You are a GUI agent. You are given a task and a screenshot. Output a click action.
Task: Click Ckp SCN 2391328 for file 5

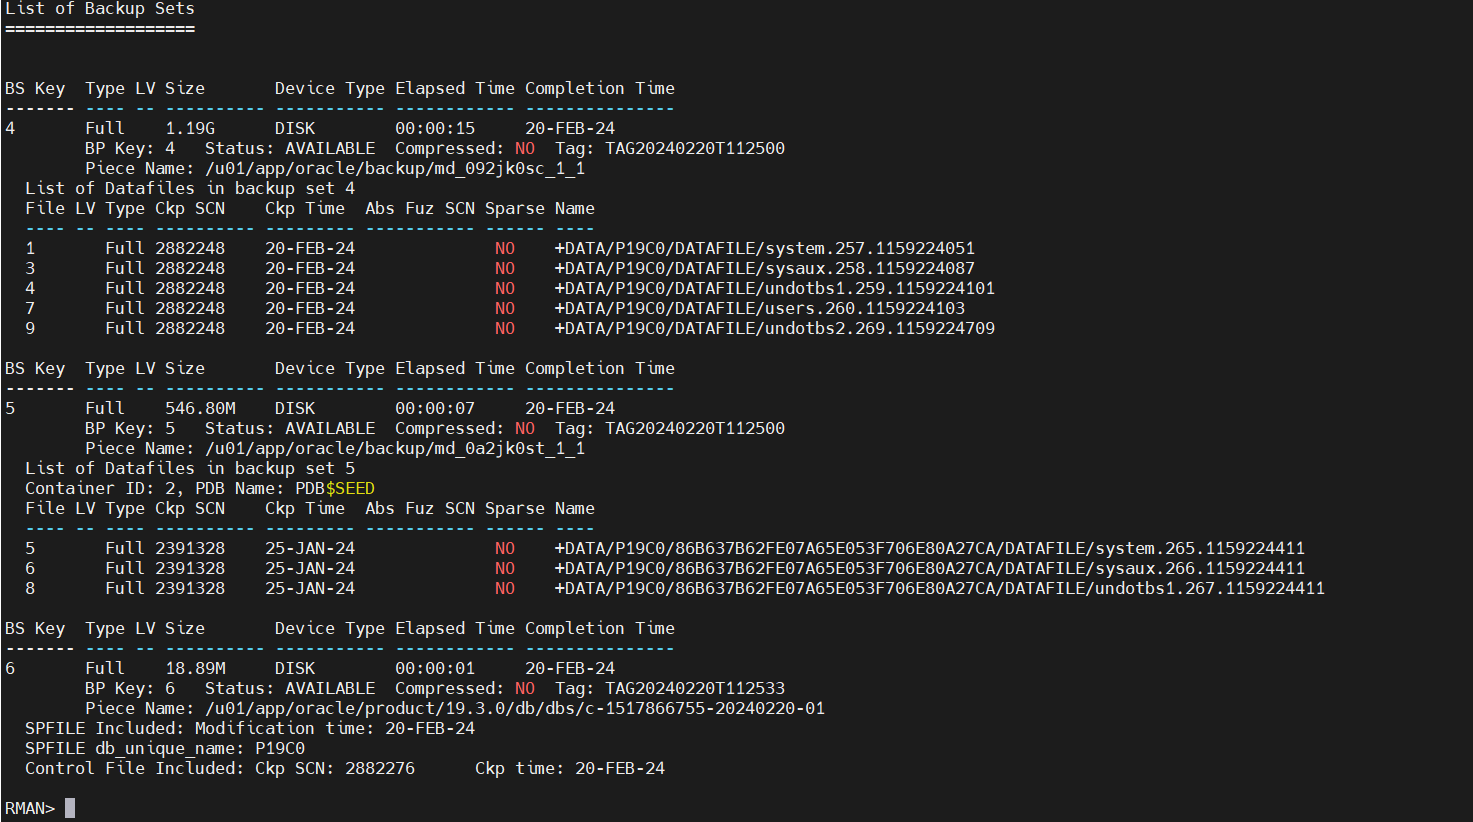click(190, 548)
